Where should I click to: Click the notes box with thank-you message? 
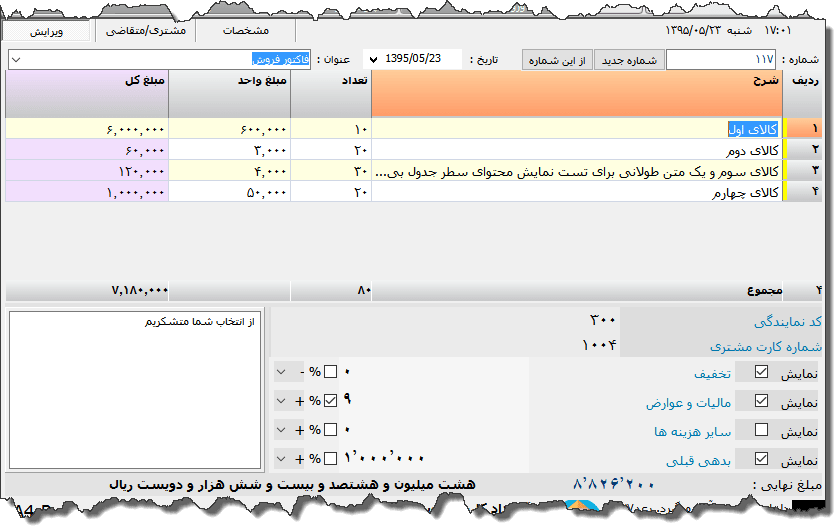pyautogui.click(x=135, y=389)
